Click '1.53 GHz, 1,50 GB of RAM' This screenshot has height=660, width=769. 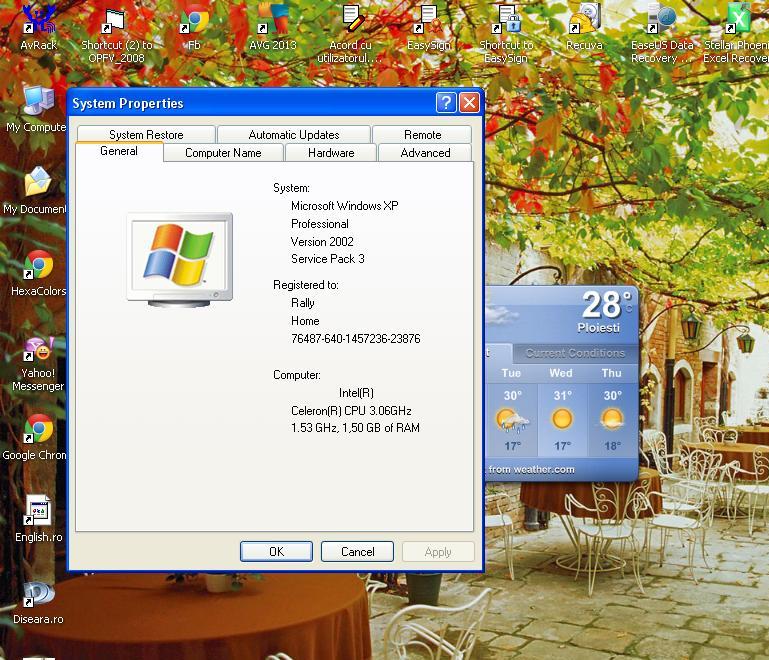point(355,428)
